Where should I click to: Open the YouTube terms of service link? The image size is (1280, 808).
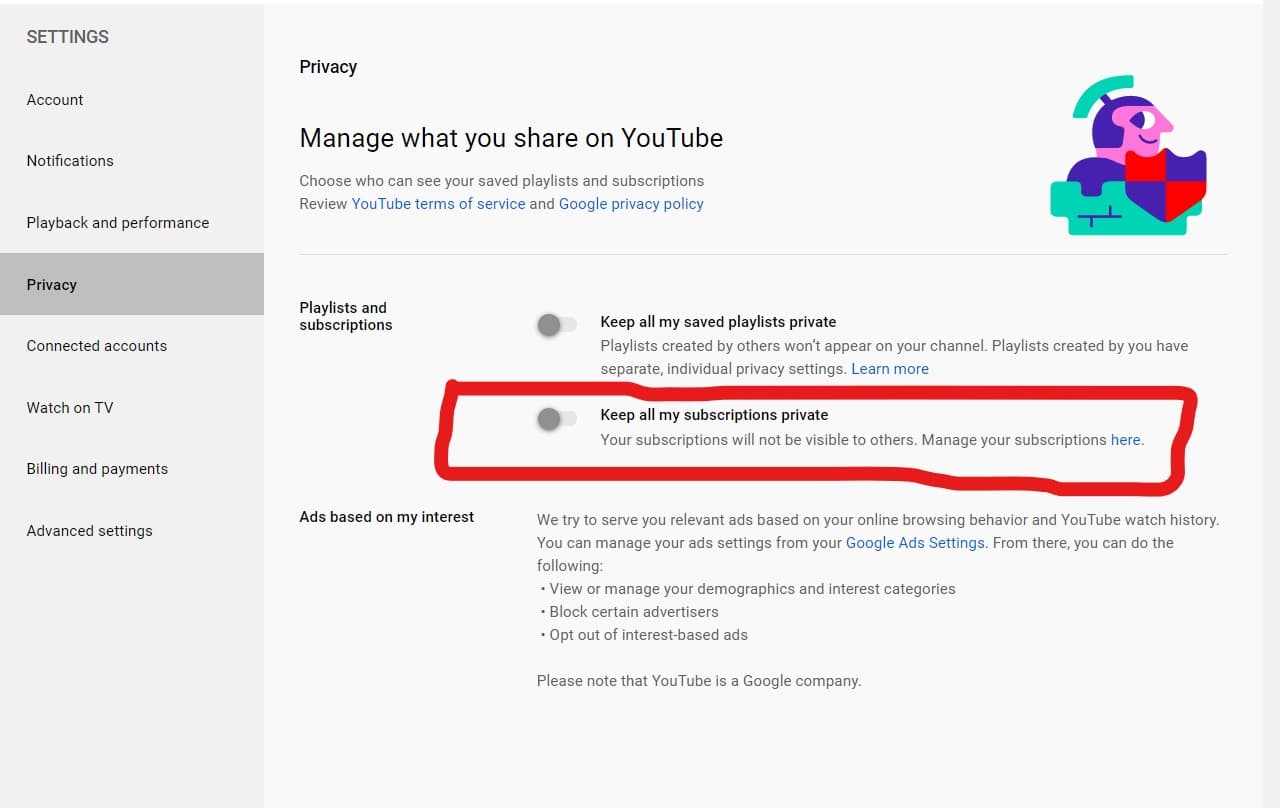438,203
